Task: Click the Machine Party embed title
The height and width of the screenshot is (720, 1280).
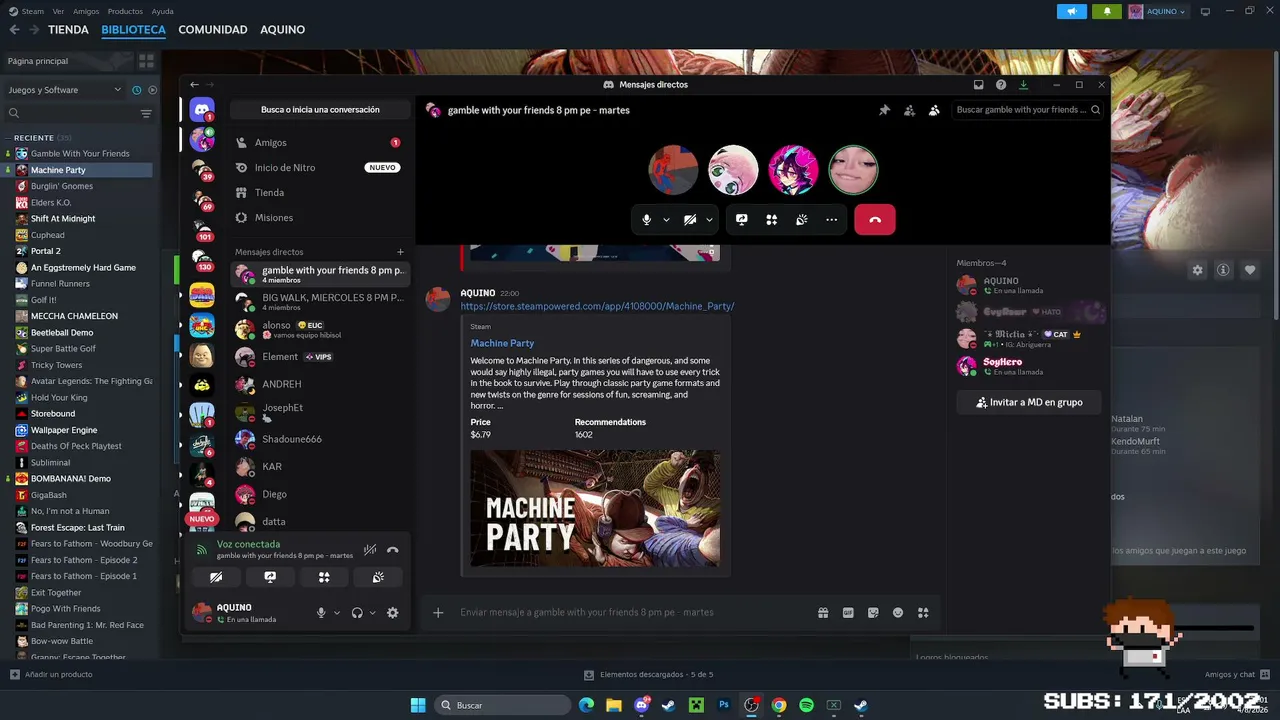Action: pyautogui.click(x=502, y=343)
